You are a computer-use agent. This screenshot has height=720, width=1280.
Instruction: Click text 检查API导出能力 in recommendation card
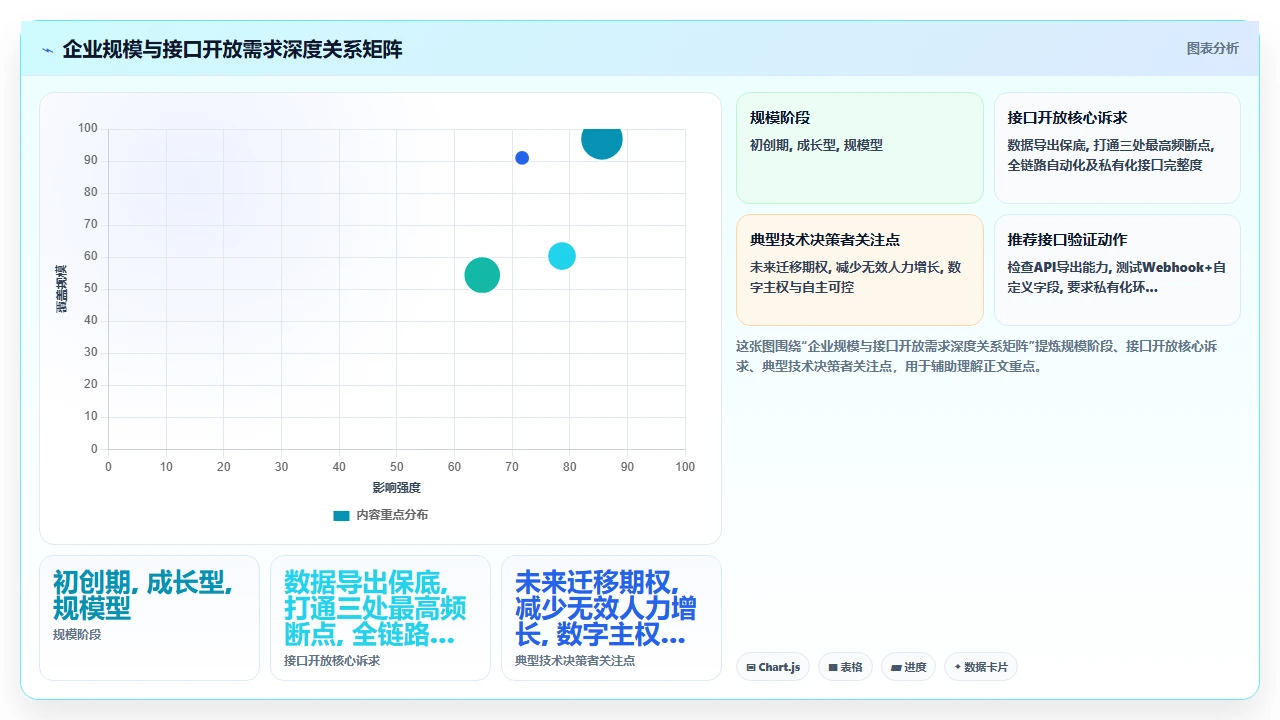pyautogui.click(x=1059, y=267)
